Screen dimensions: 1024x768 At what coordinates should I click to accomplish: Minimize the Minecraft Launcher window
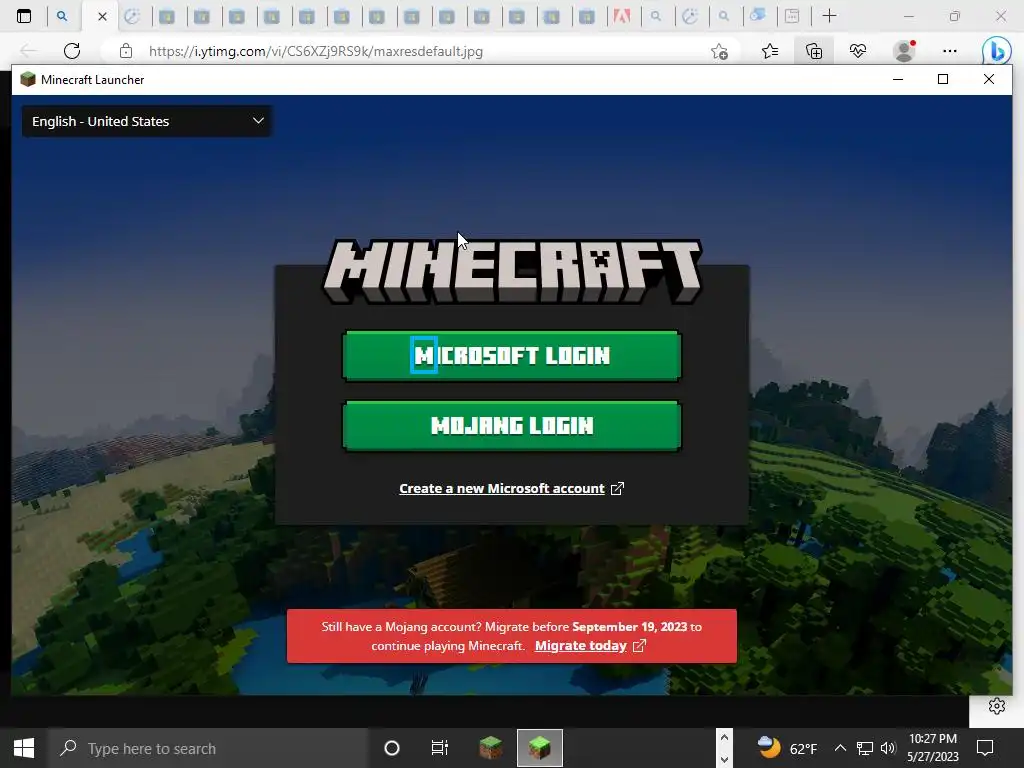898,80
